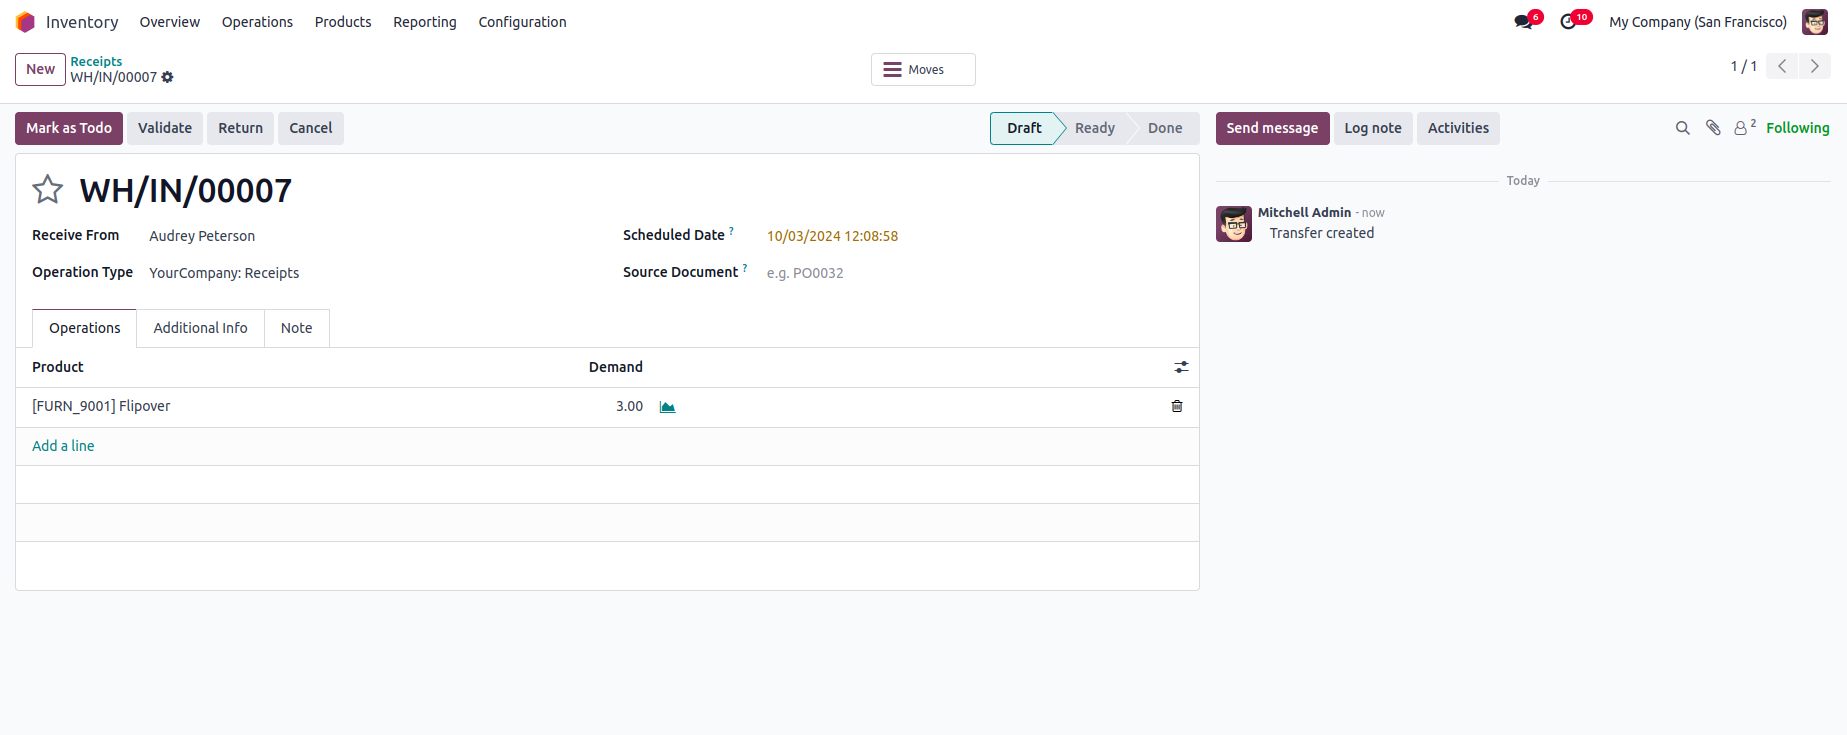
Task: Click the Mark as Todo button
Action: pyautogui.click(x=69, y=128)
